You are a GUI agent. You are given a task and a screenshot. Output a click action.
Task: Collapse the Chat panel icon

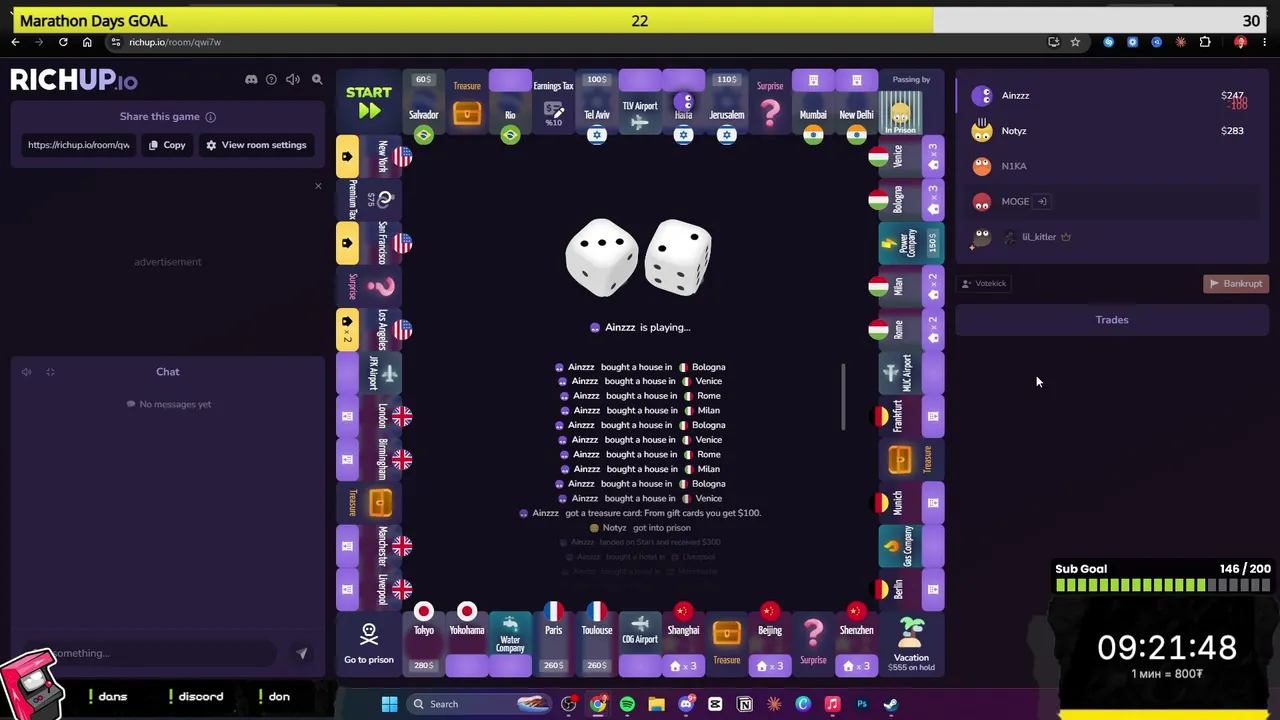pos(50,372)
